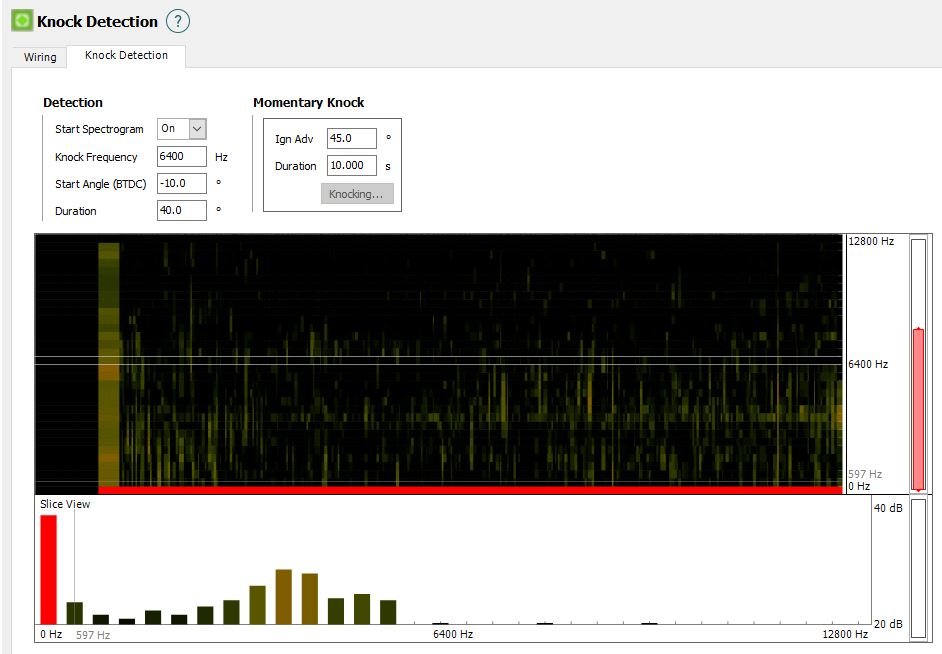Click the red strip at spectrogram bottom
The image size is (942, 654).
click(x=470, y=490)
